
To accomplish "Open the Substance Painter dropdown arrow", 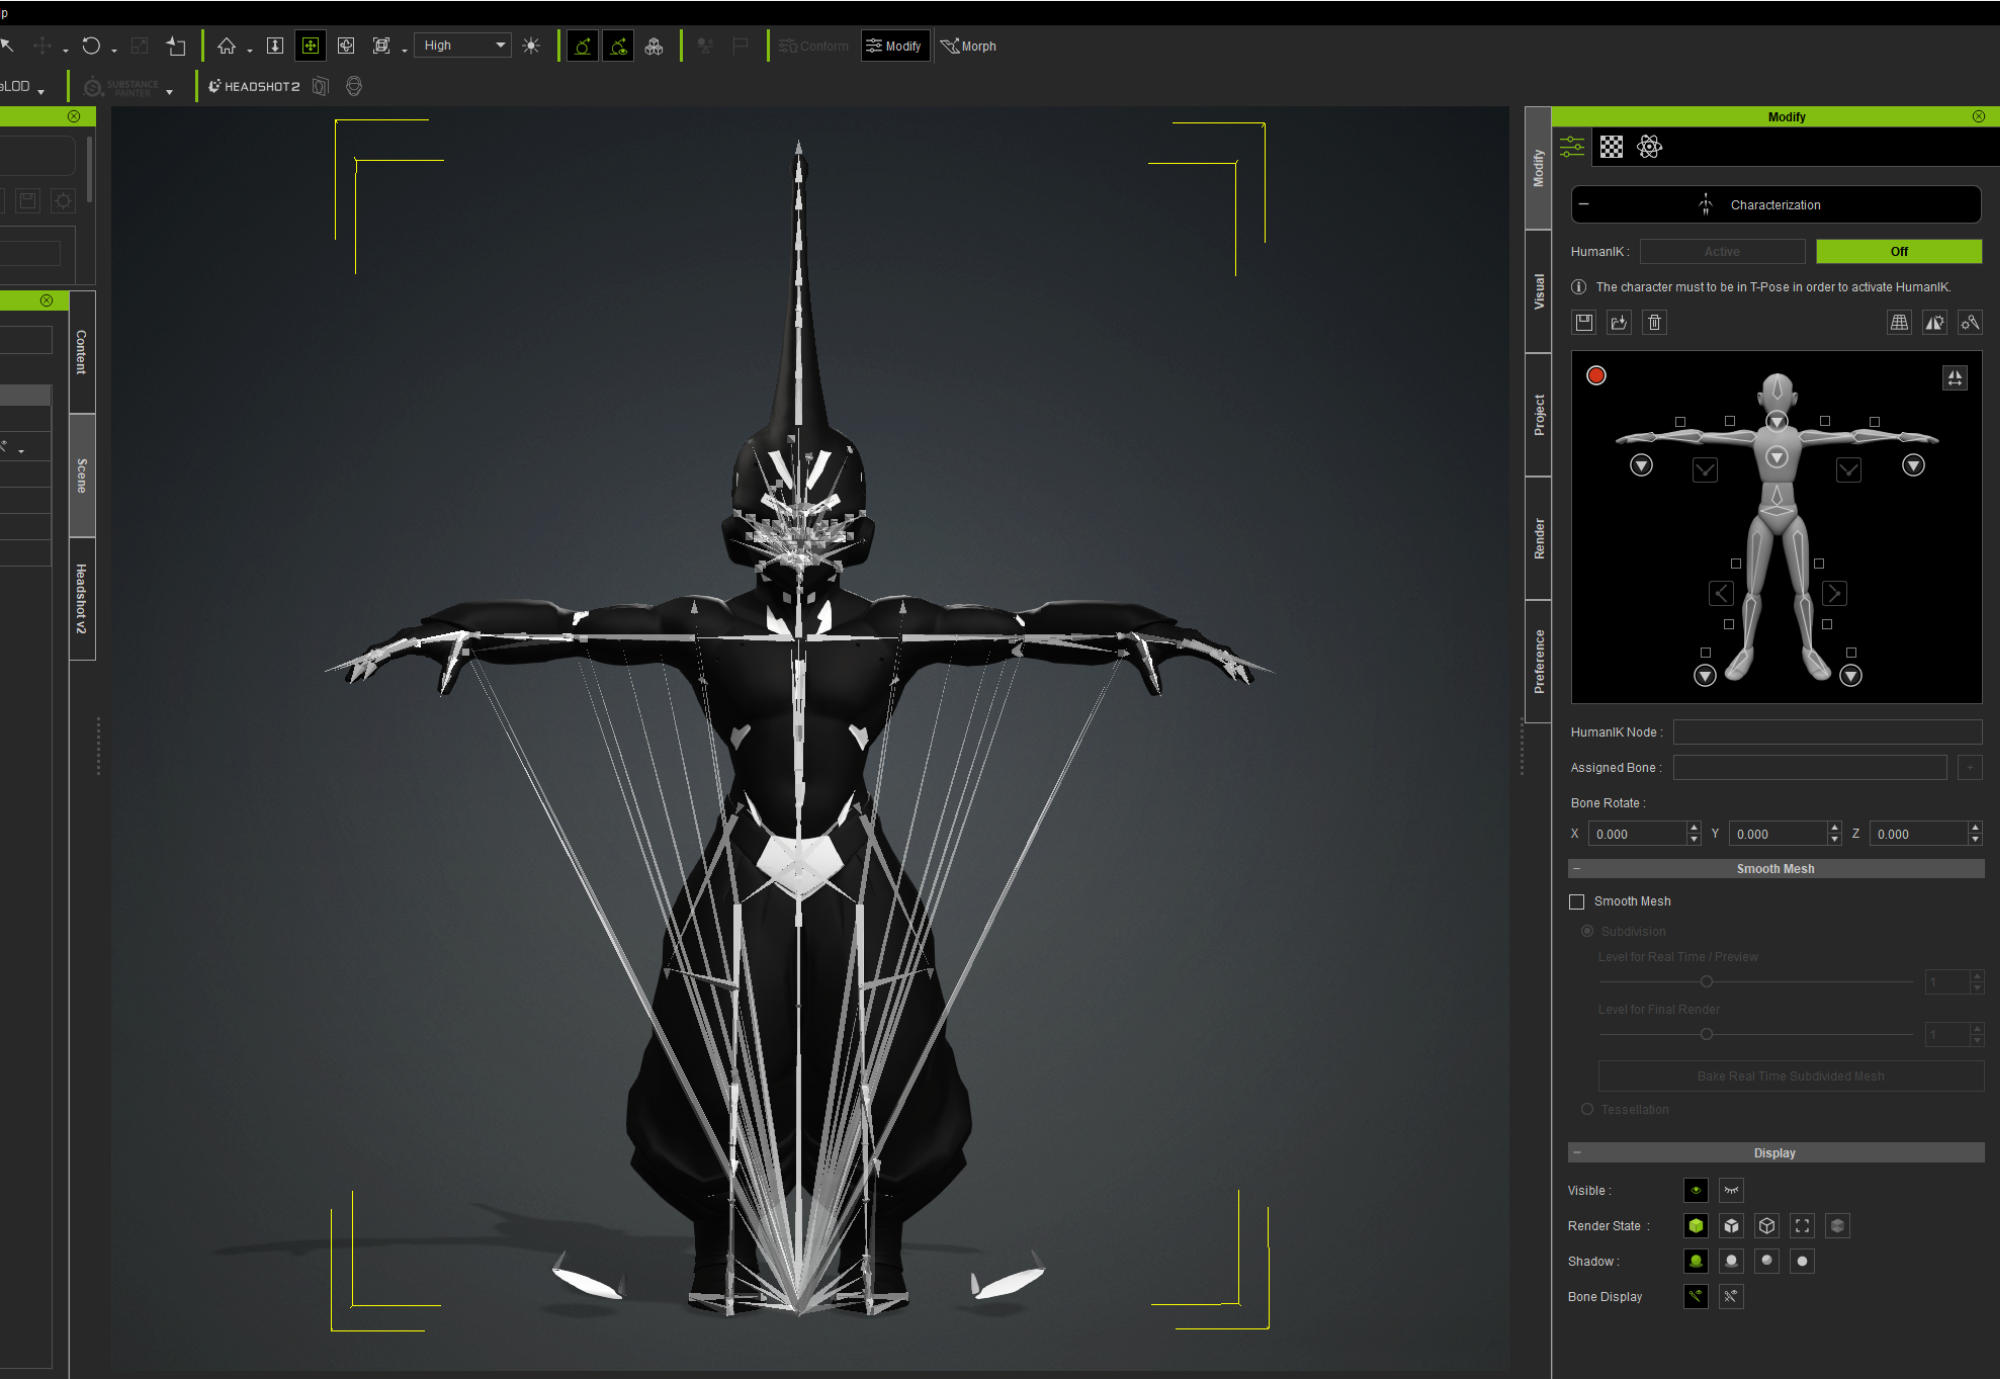I will (169, 91).
